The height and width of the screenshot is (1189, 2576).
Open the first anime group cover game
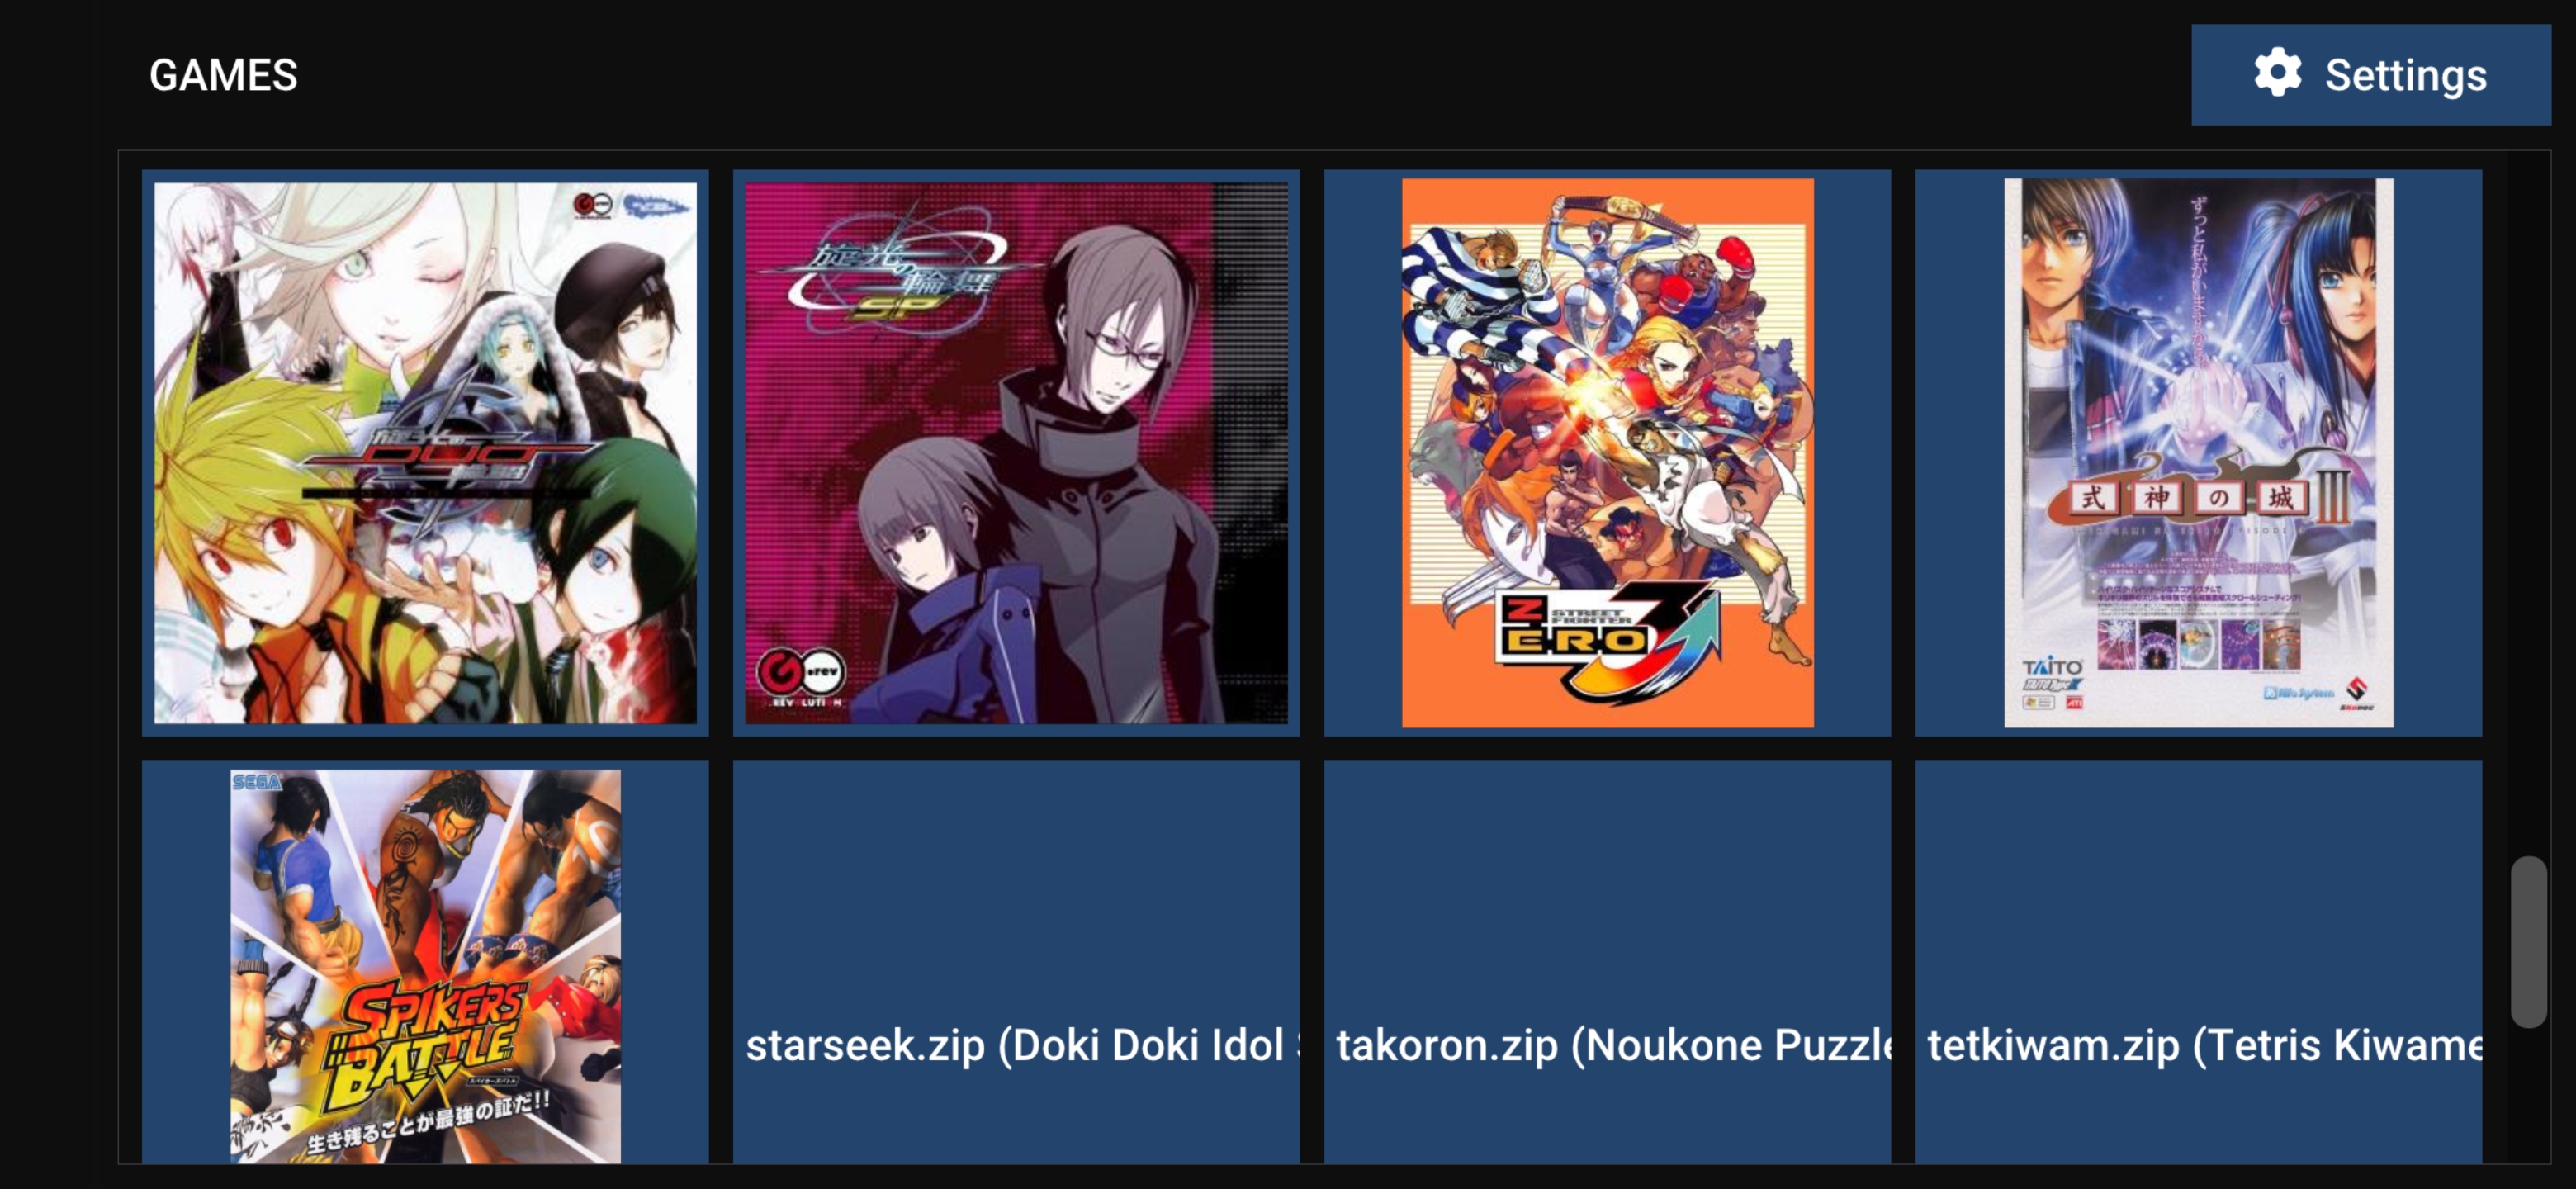tap(425, 453)
